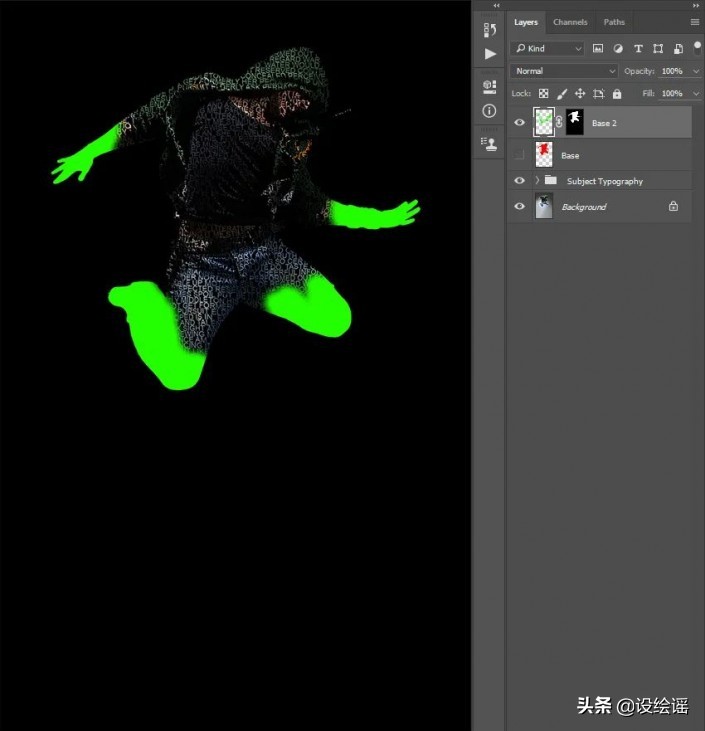Click the Opacity 100% value field
Screen dimensions: 705x731
[673, 71]
